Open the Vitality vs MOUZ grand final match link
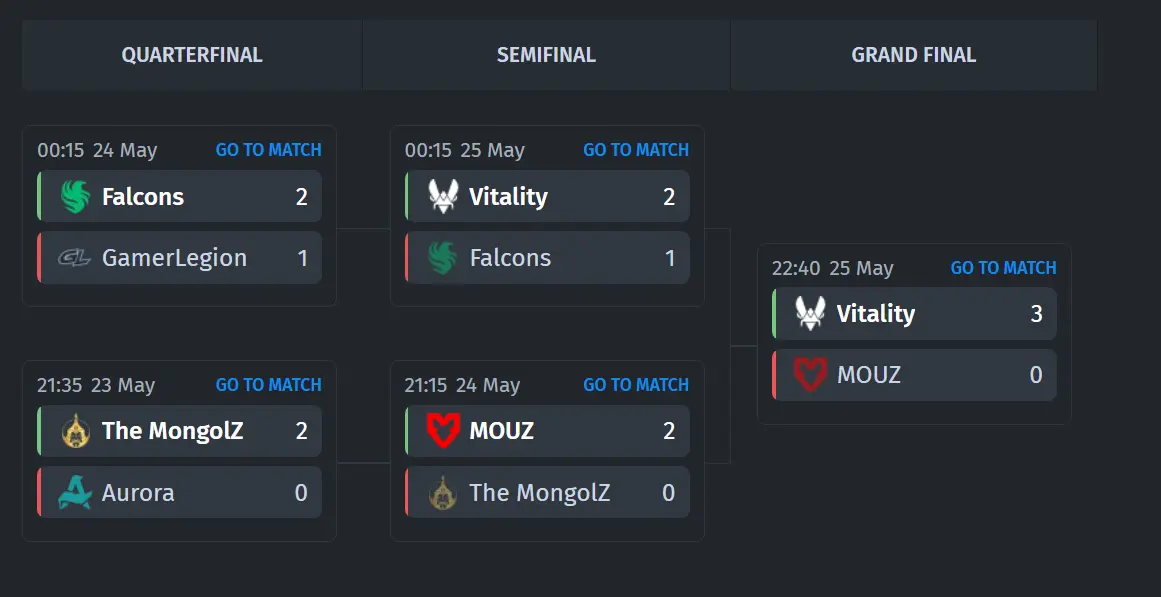 1003,268
